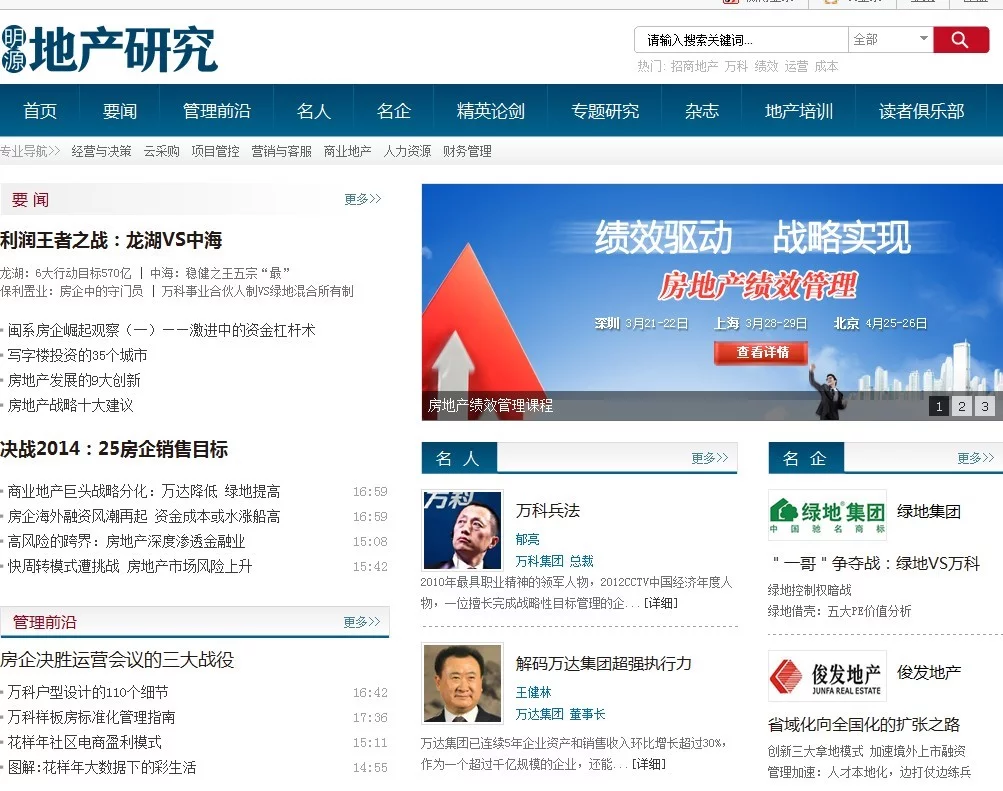The height and width of the screenshot is (791, 1003).
Task: Click 更多>> in the 名企 section
Action: coord(975,458)
